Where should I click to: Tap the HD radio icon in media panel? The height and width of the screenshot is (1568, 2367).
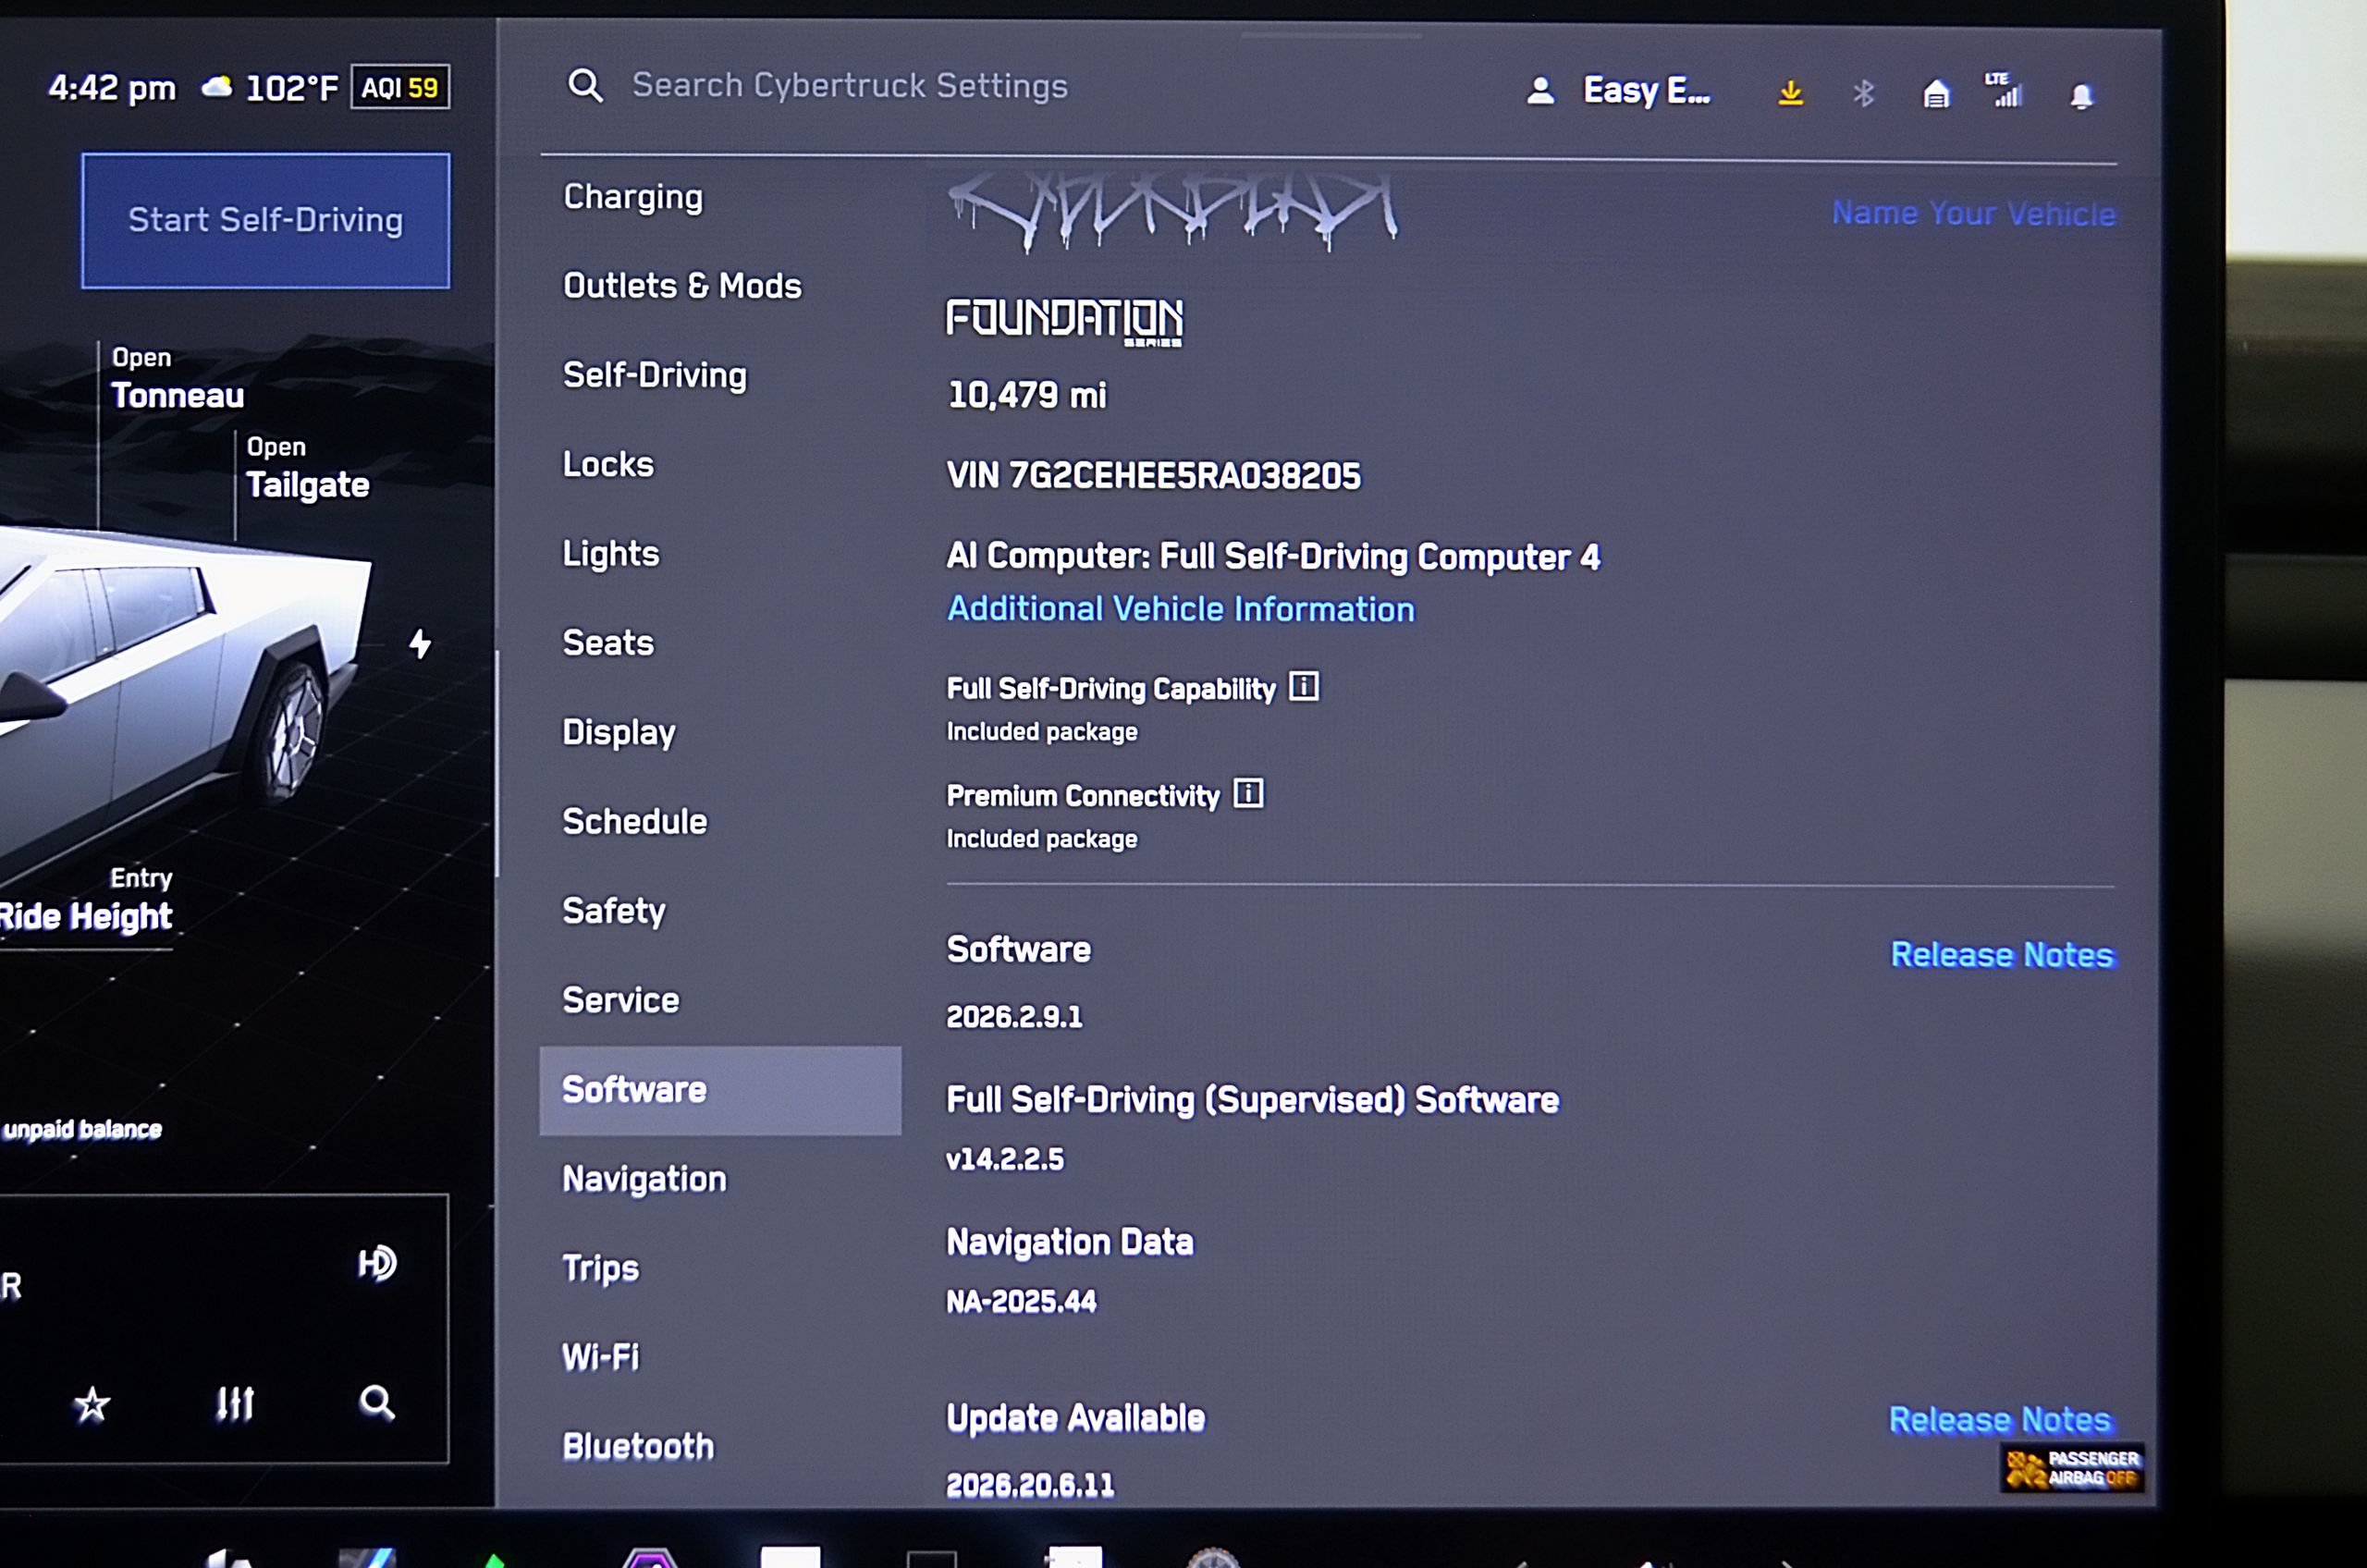[377, 1263]
